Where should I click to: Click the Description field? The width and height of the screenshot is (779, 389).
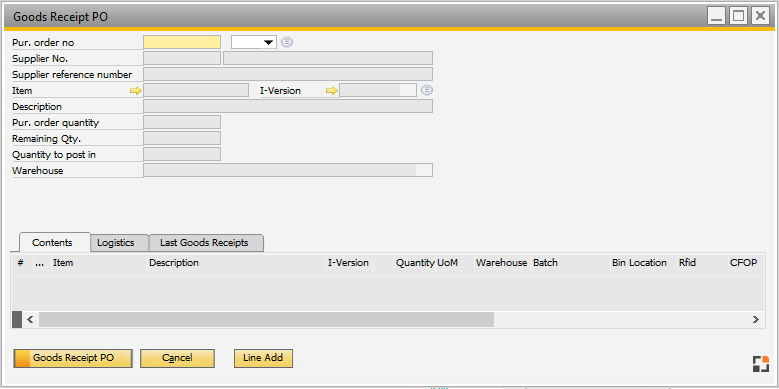pyautogui.click(x=288, y=106)
